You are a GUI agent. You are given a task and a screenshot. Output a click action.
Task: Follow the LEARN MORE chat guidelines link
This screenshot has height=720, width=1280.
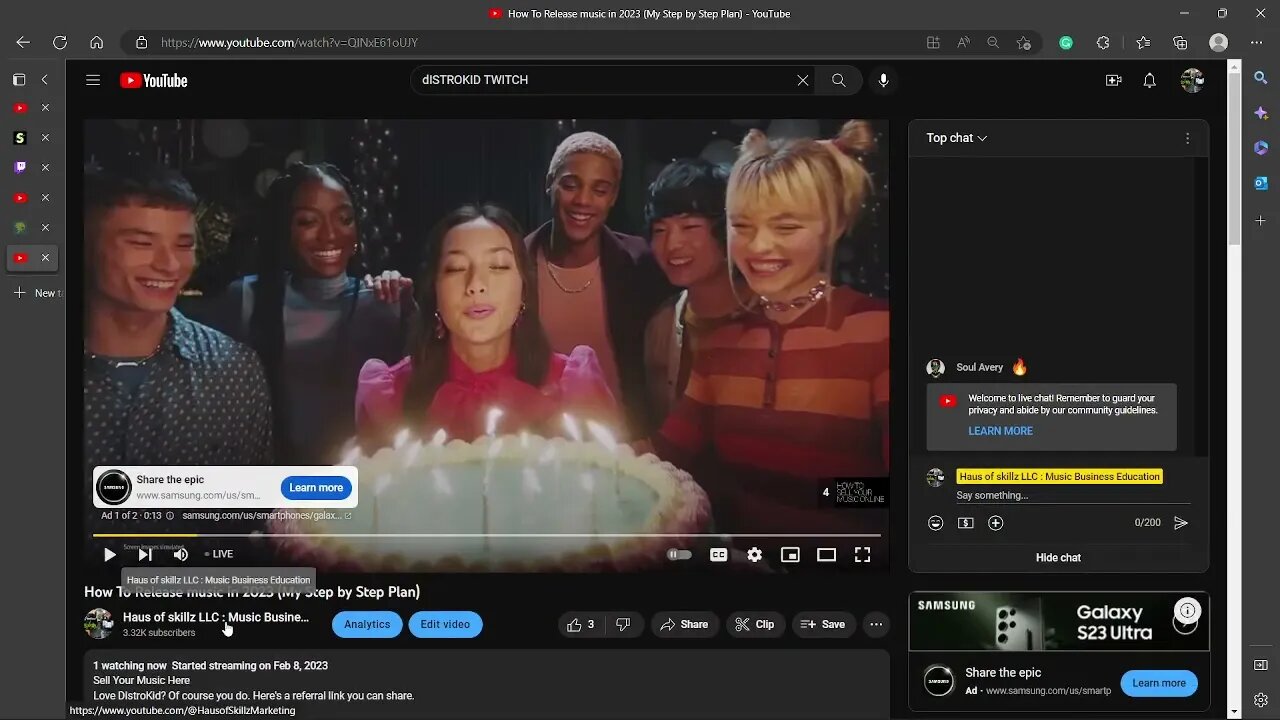click(x=1000, y=431)
